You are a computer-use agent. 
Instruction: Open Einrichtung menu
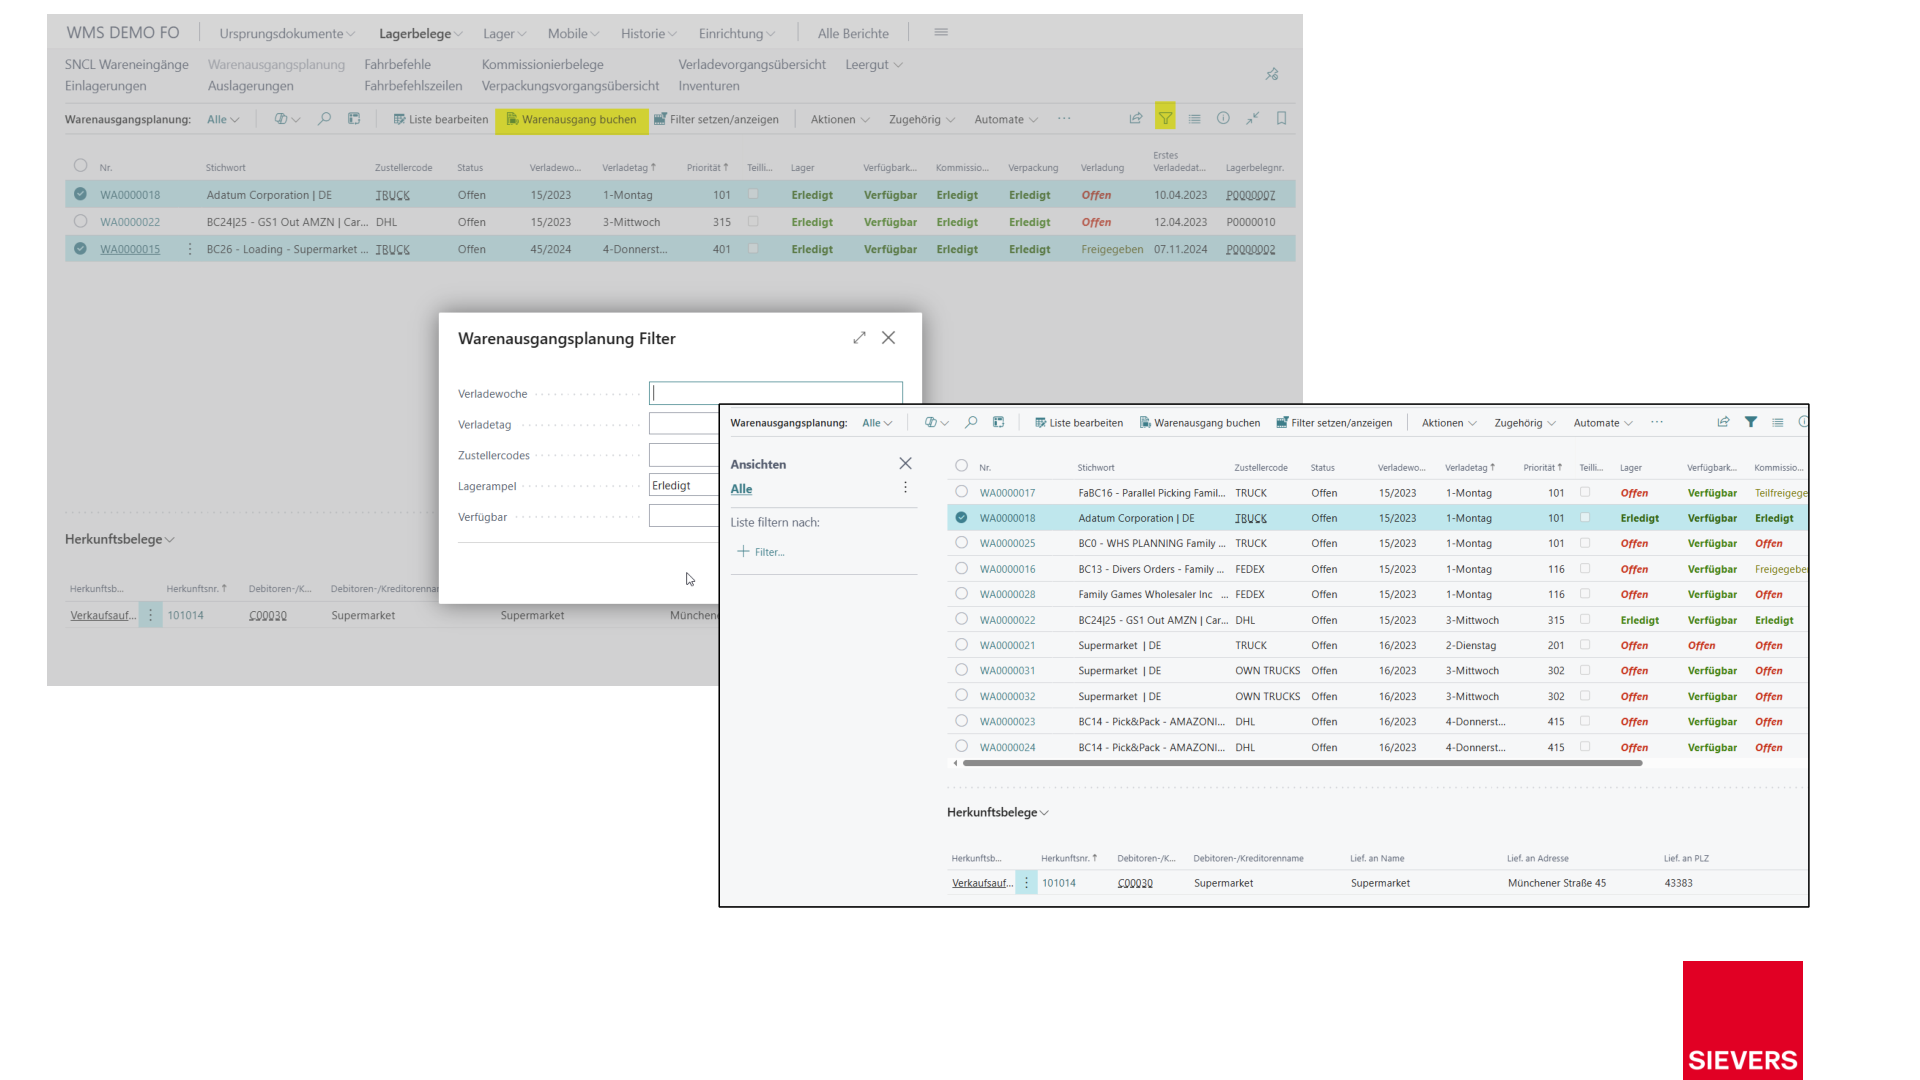[x=737, y=33]
